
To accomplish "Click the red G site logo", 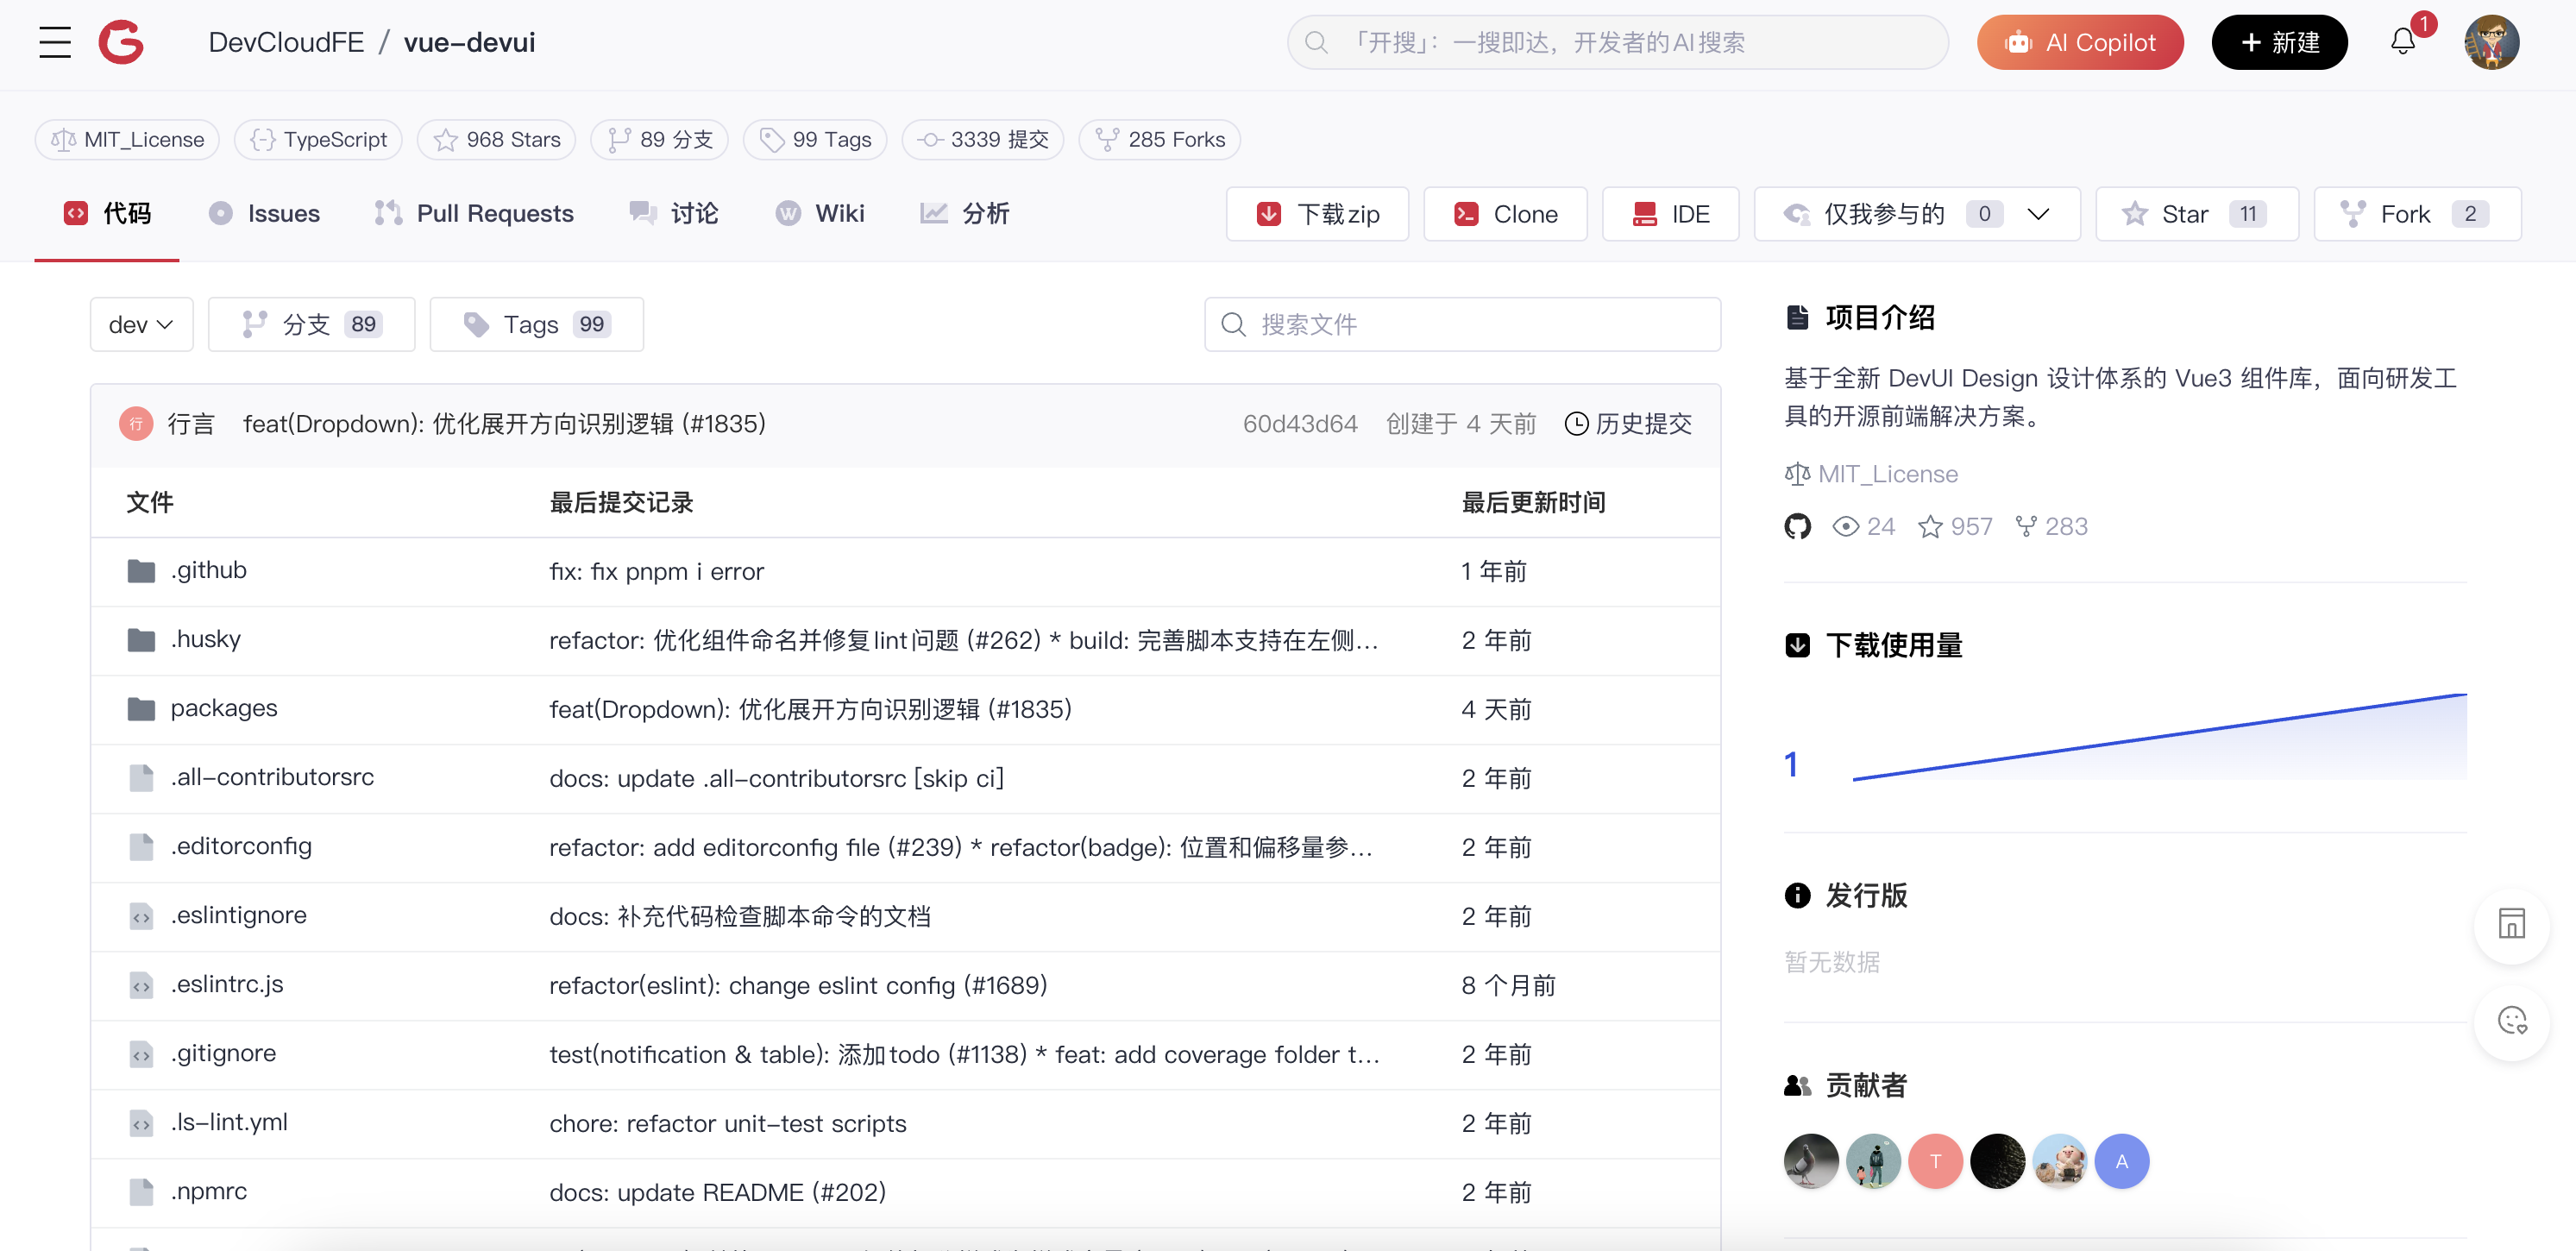I will click(x=121, y=42).
